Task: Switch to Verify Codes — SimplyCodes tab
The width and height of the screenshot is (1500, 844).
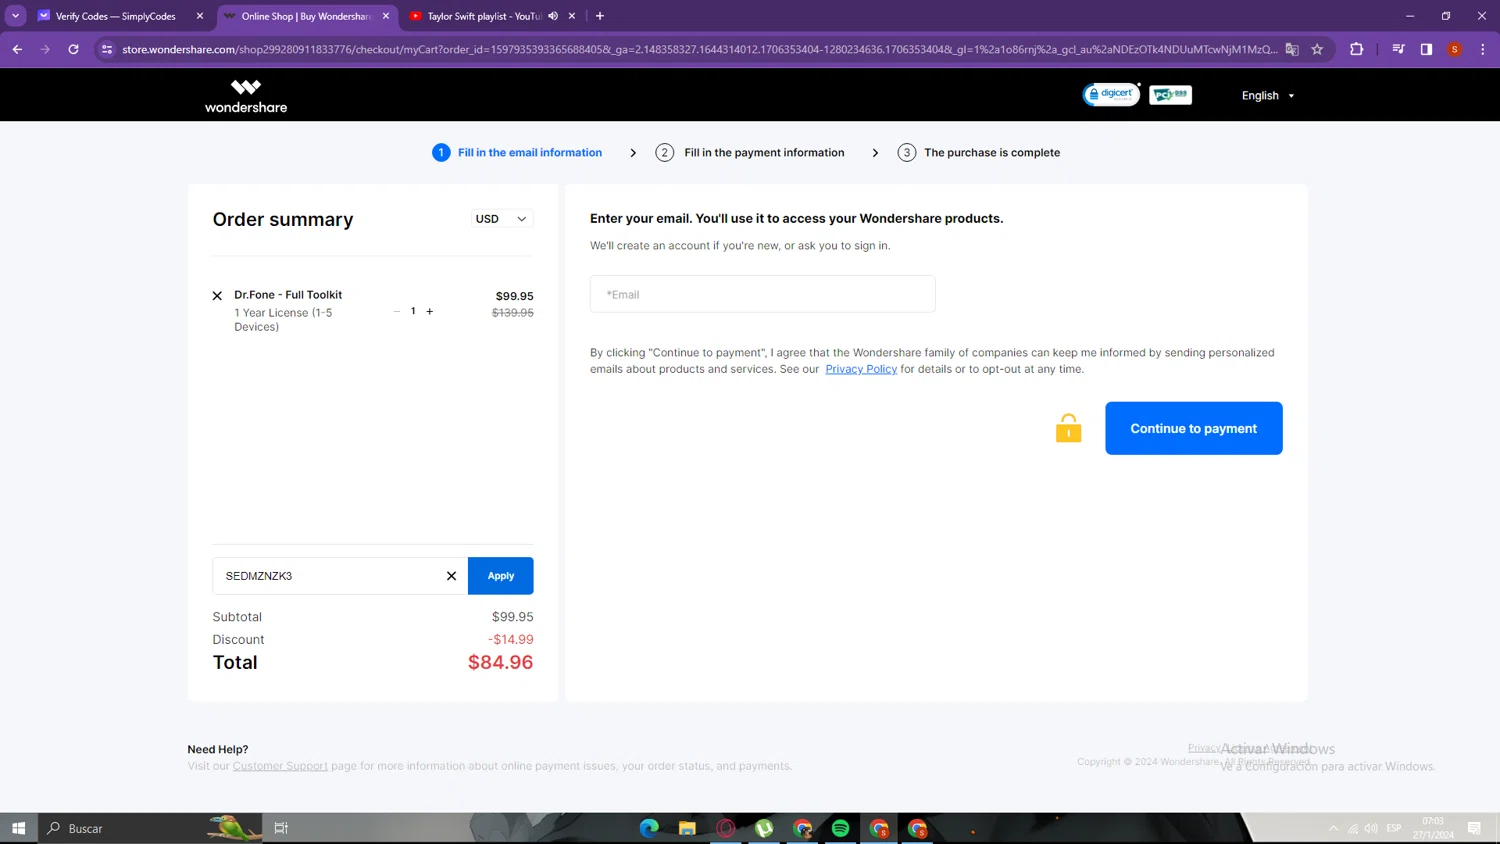Action: click(x=115, y=16)
